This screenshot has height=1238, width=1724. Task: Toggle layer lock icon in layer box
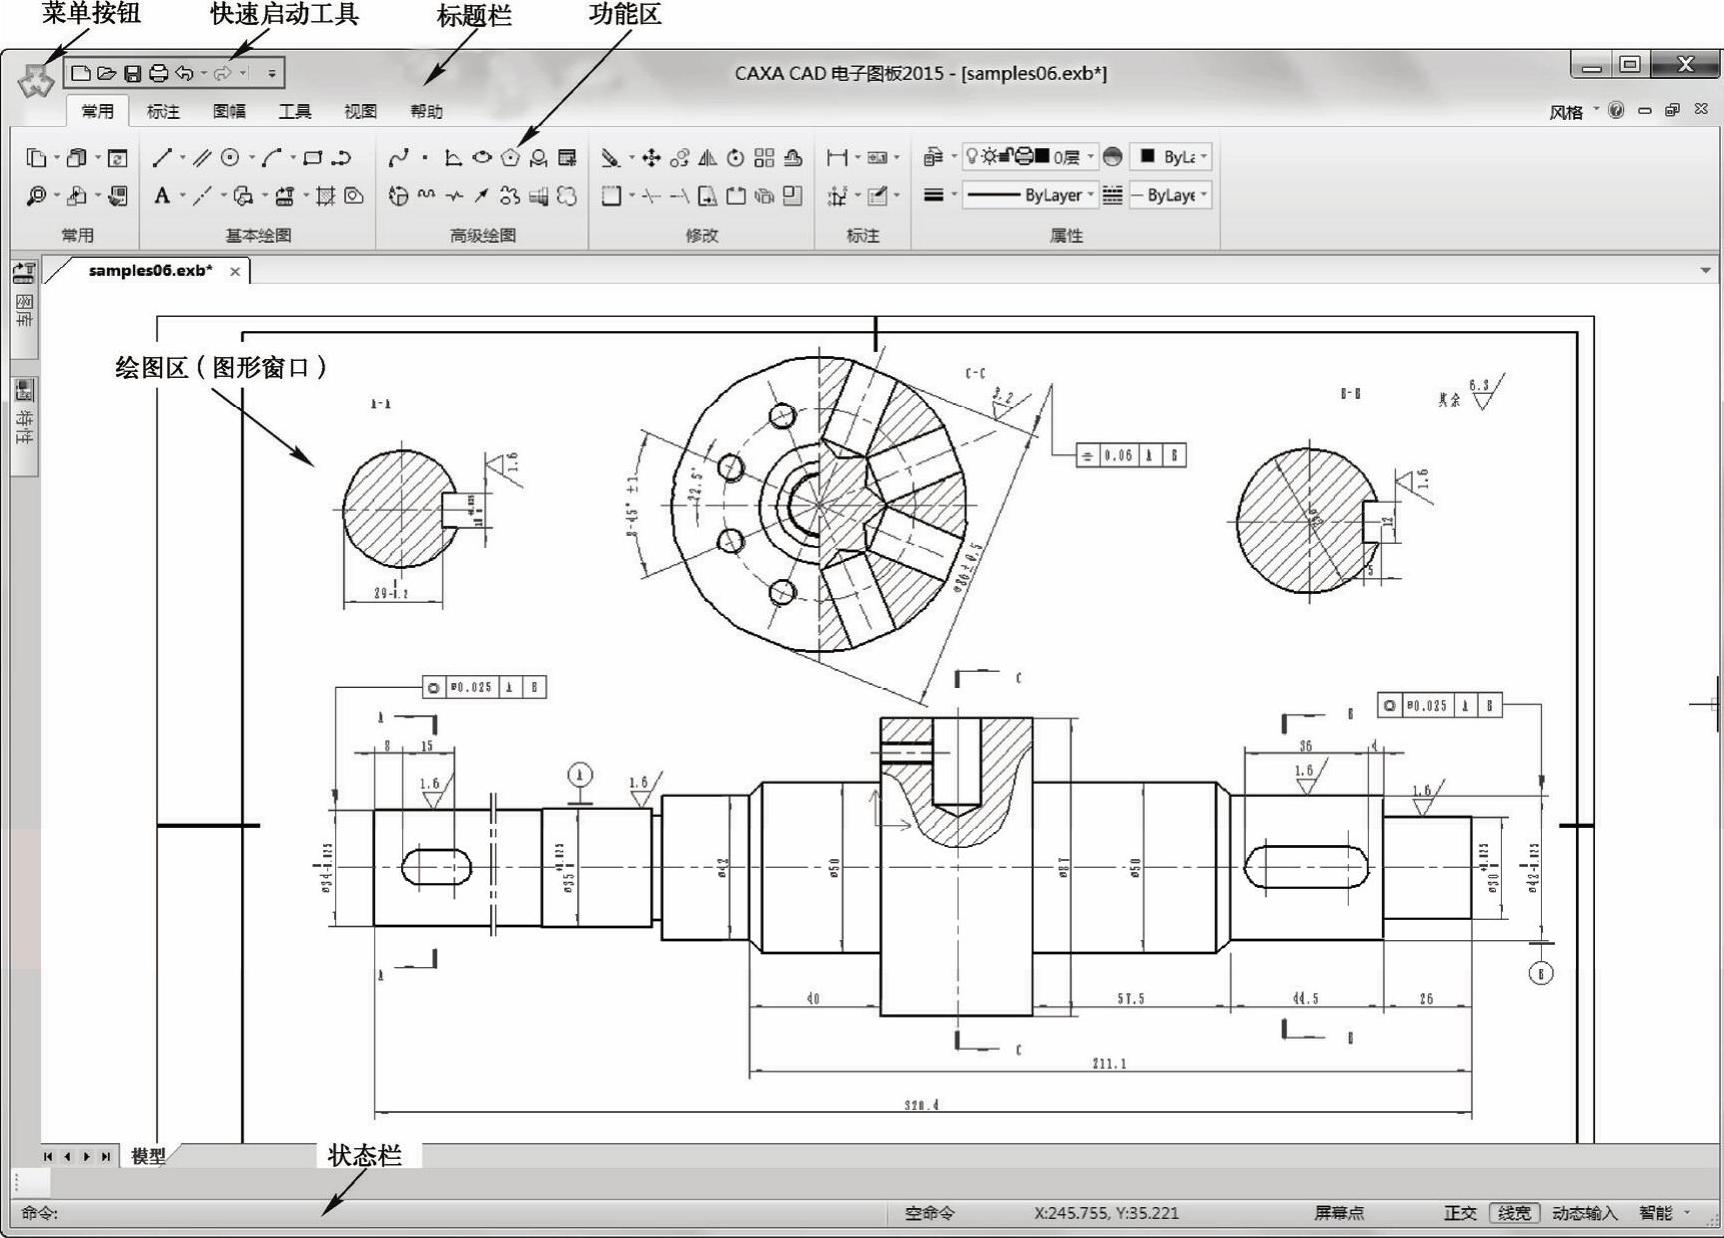coord(1007,156)
